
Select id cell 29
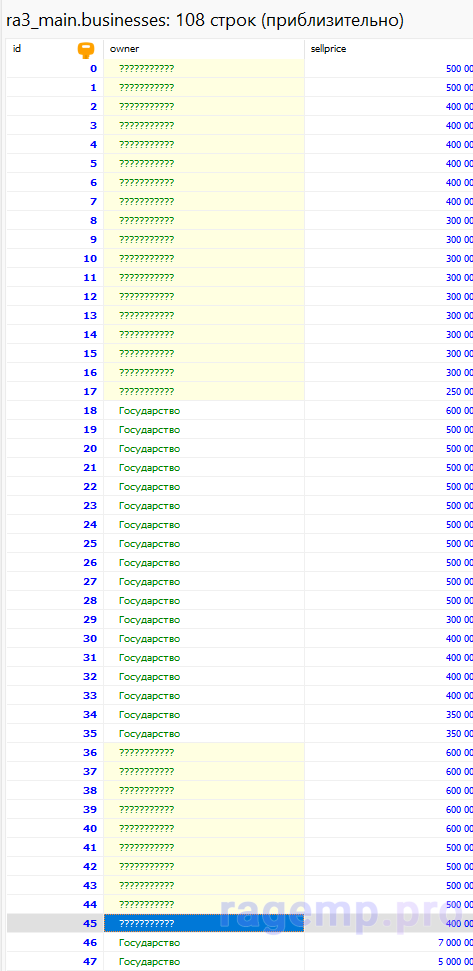coord(55,619)
